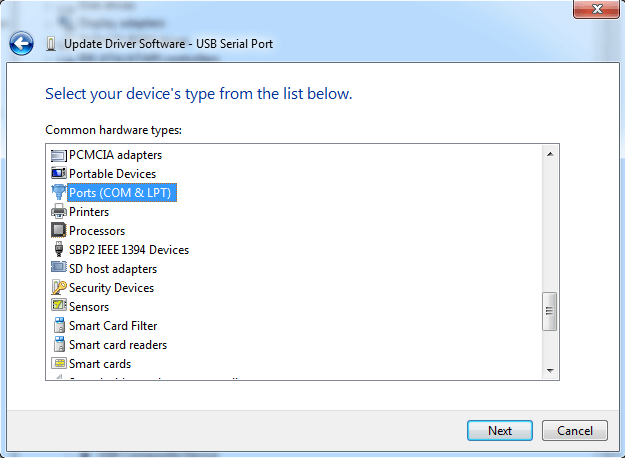Click the Sensors icon

(58, 307)
